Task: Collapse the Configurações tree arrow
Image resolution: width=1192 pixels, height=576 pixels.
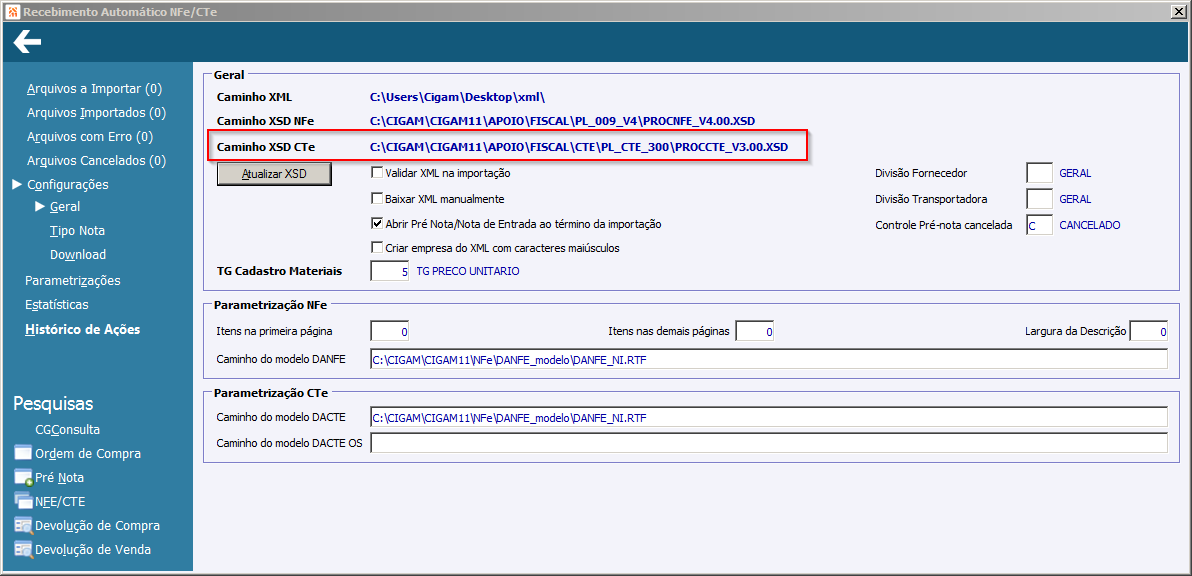Action: pyautogui.click(x=17, y=184)
